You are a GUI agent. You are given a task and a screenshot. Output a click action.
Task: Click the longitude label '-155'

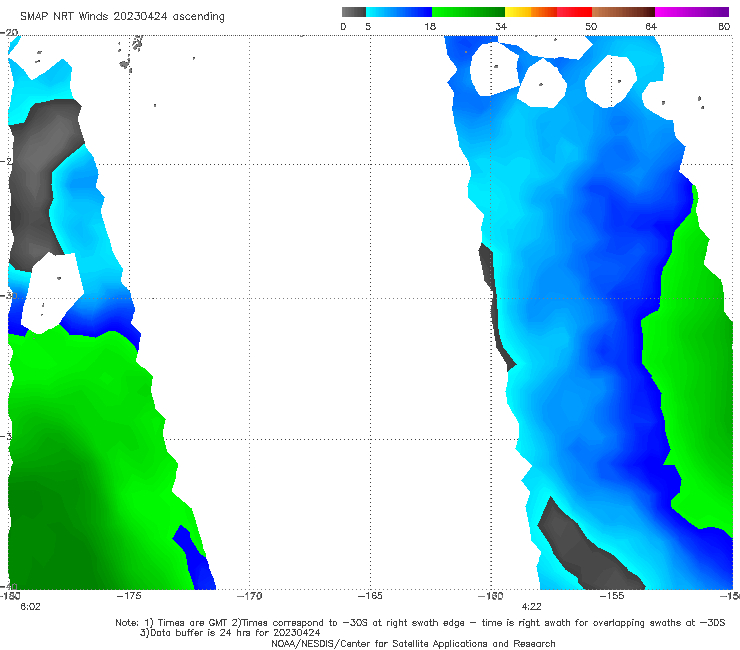(x=612, y=596)
